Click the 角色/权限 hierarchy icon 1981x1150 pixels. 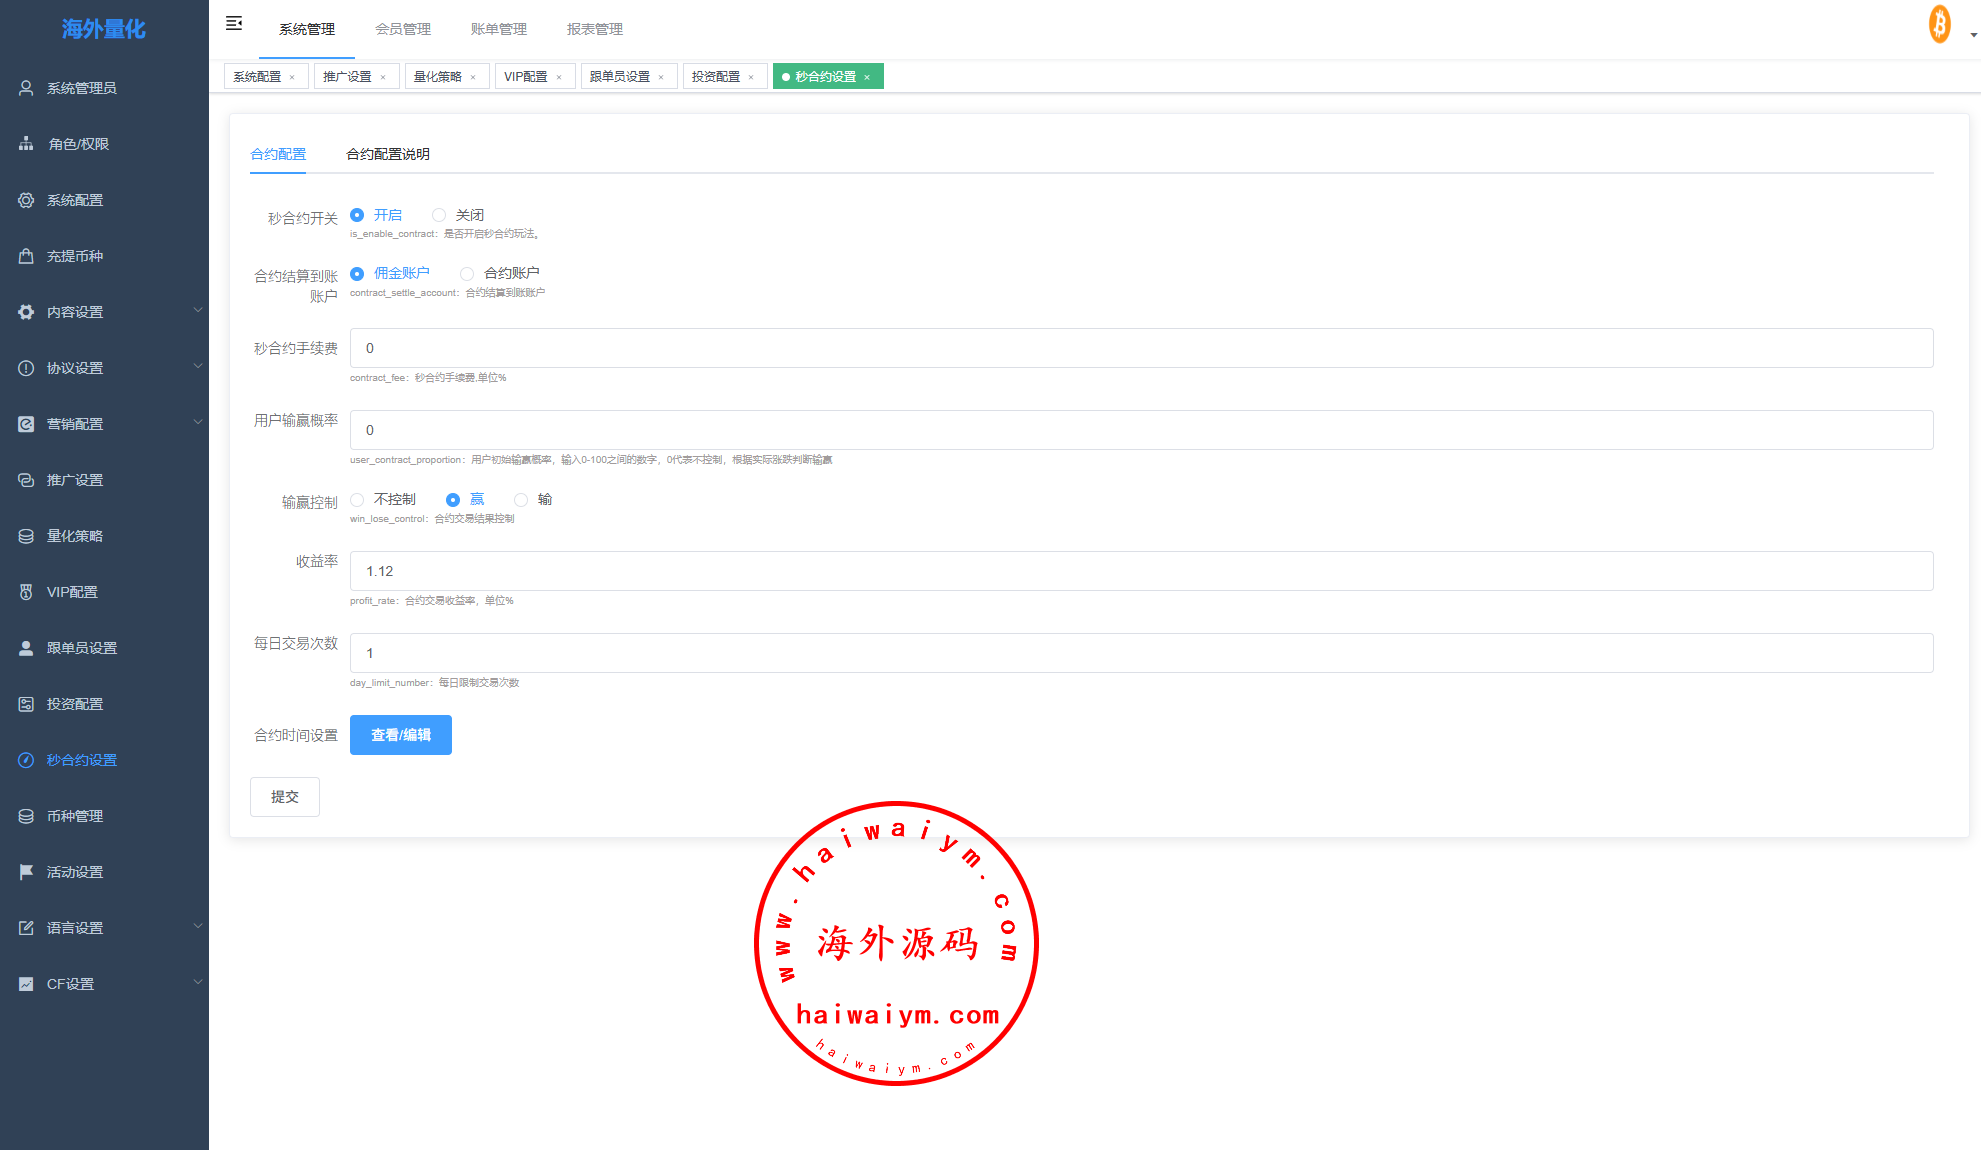coord(26,144)
